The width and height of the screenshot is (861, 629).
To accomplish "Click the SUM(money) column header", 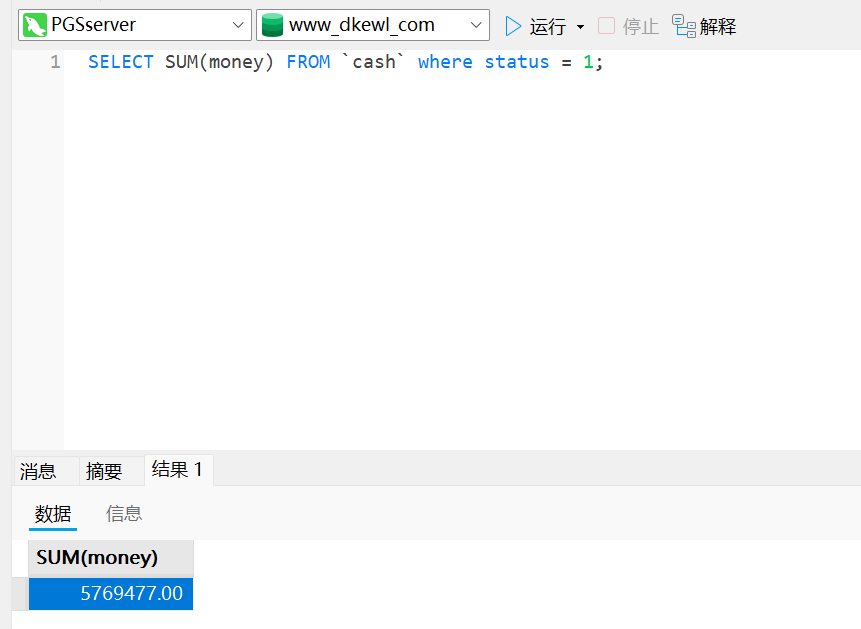I will (x=111, y=557).
